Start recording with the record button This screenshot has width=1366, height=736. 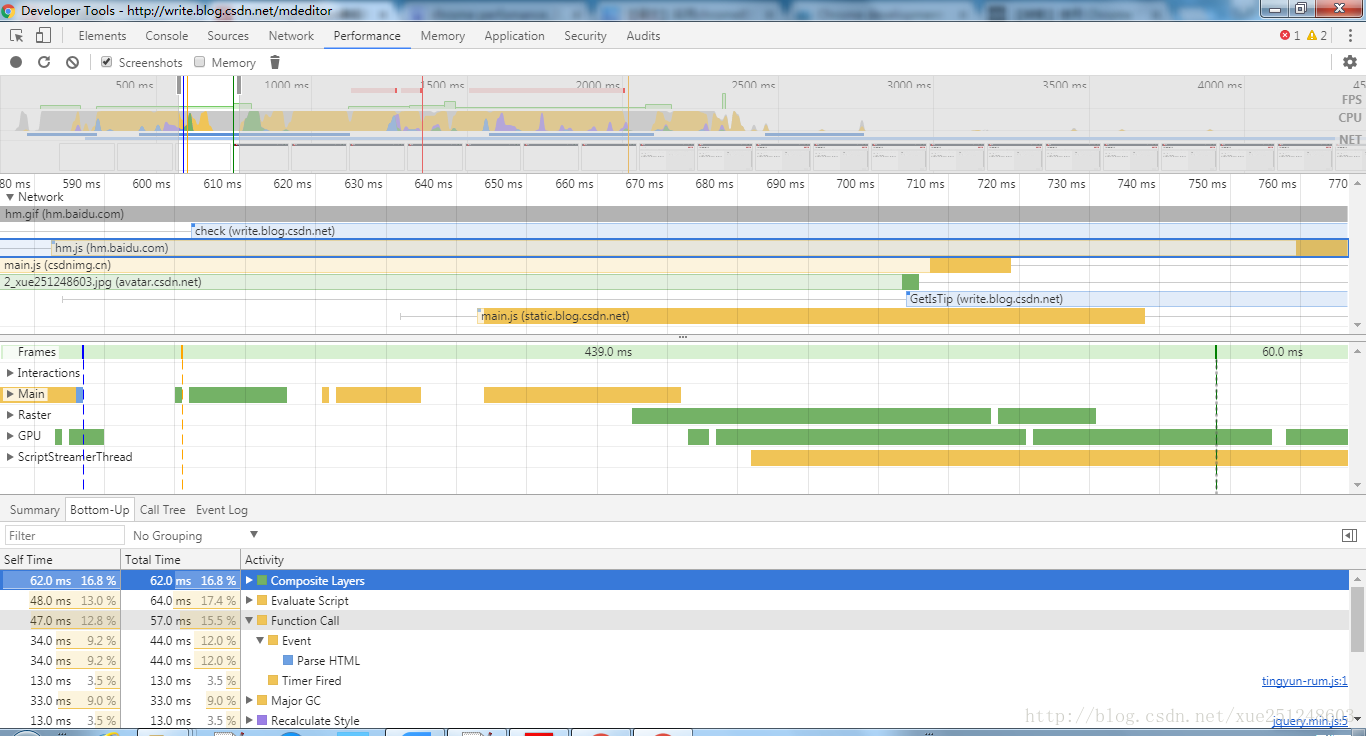click(x=16, y=62)
